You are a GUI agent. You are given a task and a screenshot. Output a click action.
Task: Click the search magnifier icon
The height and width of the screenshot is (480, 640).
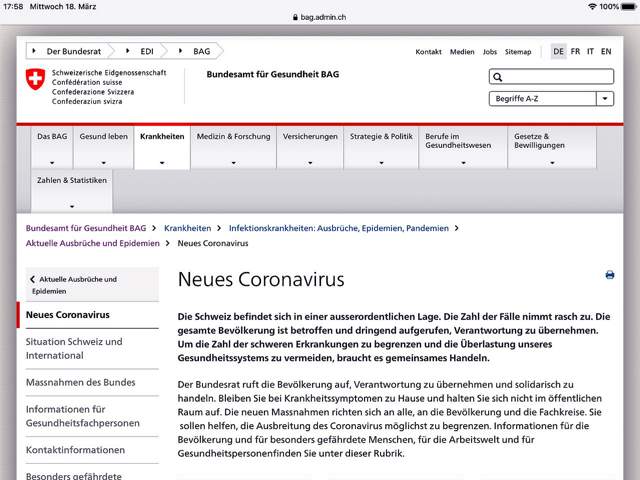(x=498, y=77)
